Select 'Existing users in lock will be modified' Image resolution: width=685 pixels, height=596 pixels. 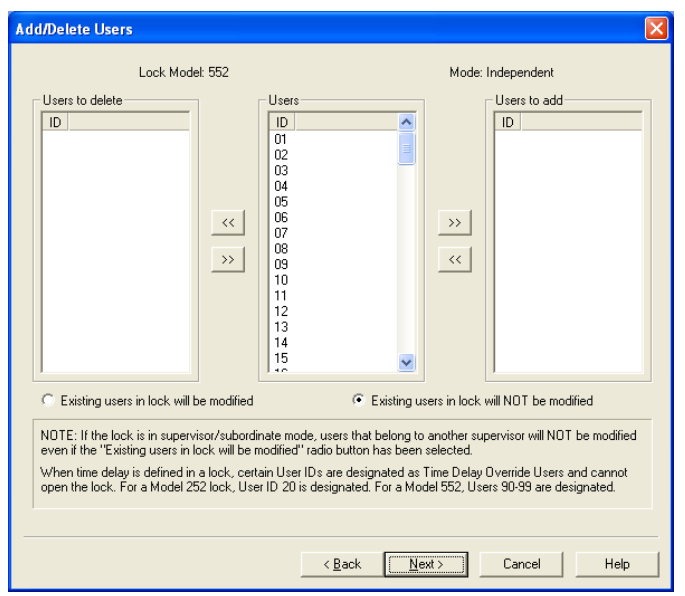tap(47, 401)
